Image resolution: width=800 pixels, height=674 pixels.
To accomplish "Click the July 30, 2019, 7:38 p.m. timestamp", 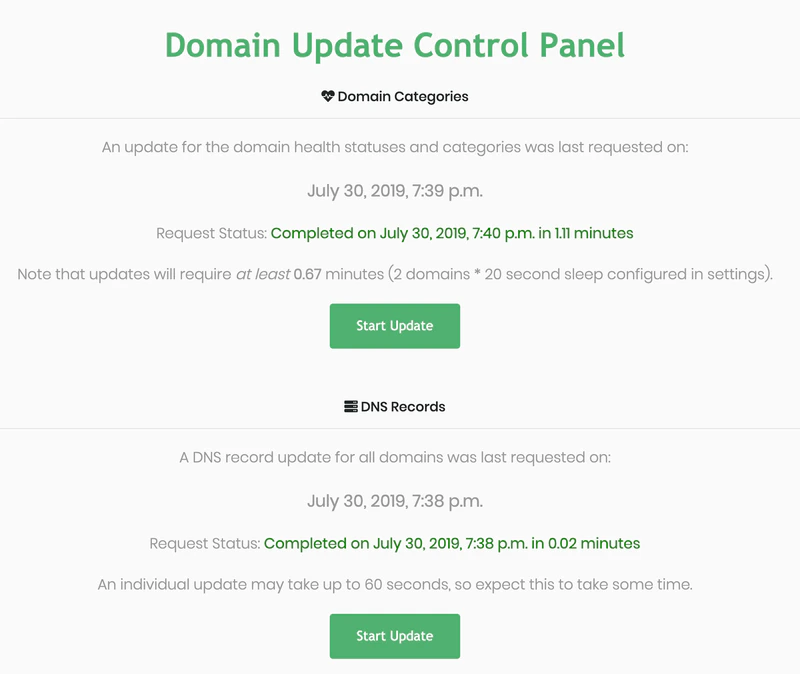I will [x=395, y=501].
